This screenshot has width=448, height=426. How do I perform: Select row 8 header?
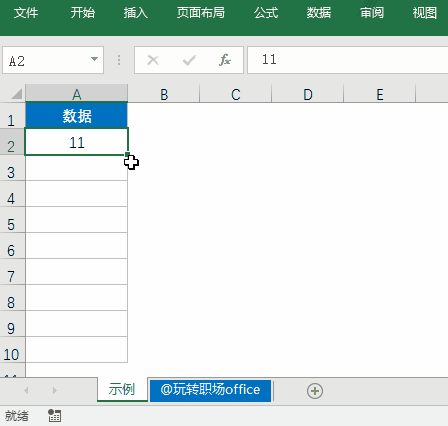pyautogui.click(x=12, y=298)
